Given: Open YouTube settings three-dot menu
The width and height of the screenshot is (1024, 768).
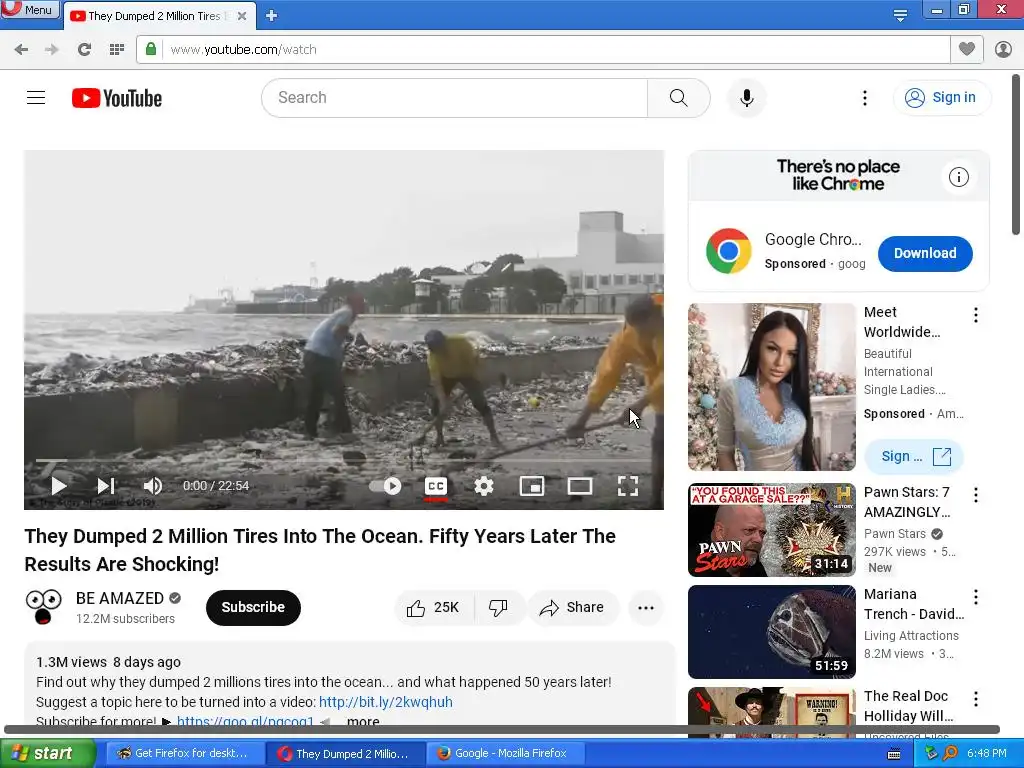Looking at the screenshot, I should point(865,98).
